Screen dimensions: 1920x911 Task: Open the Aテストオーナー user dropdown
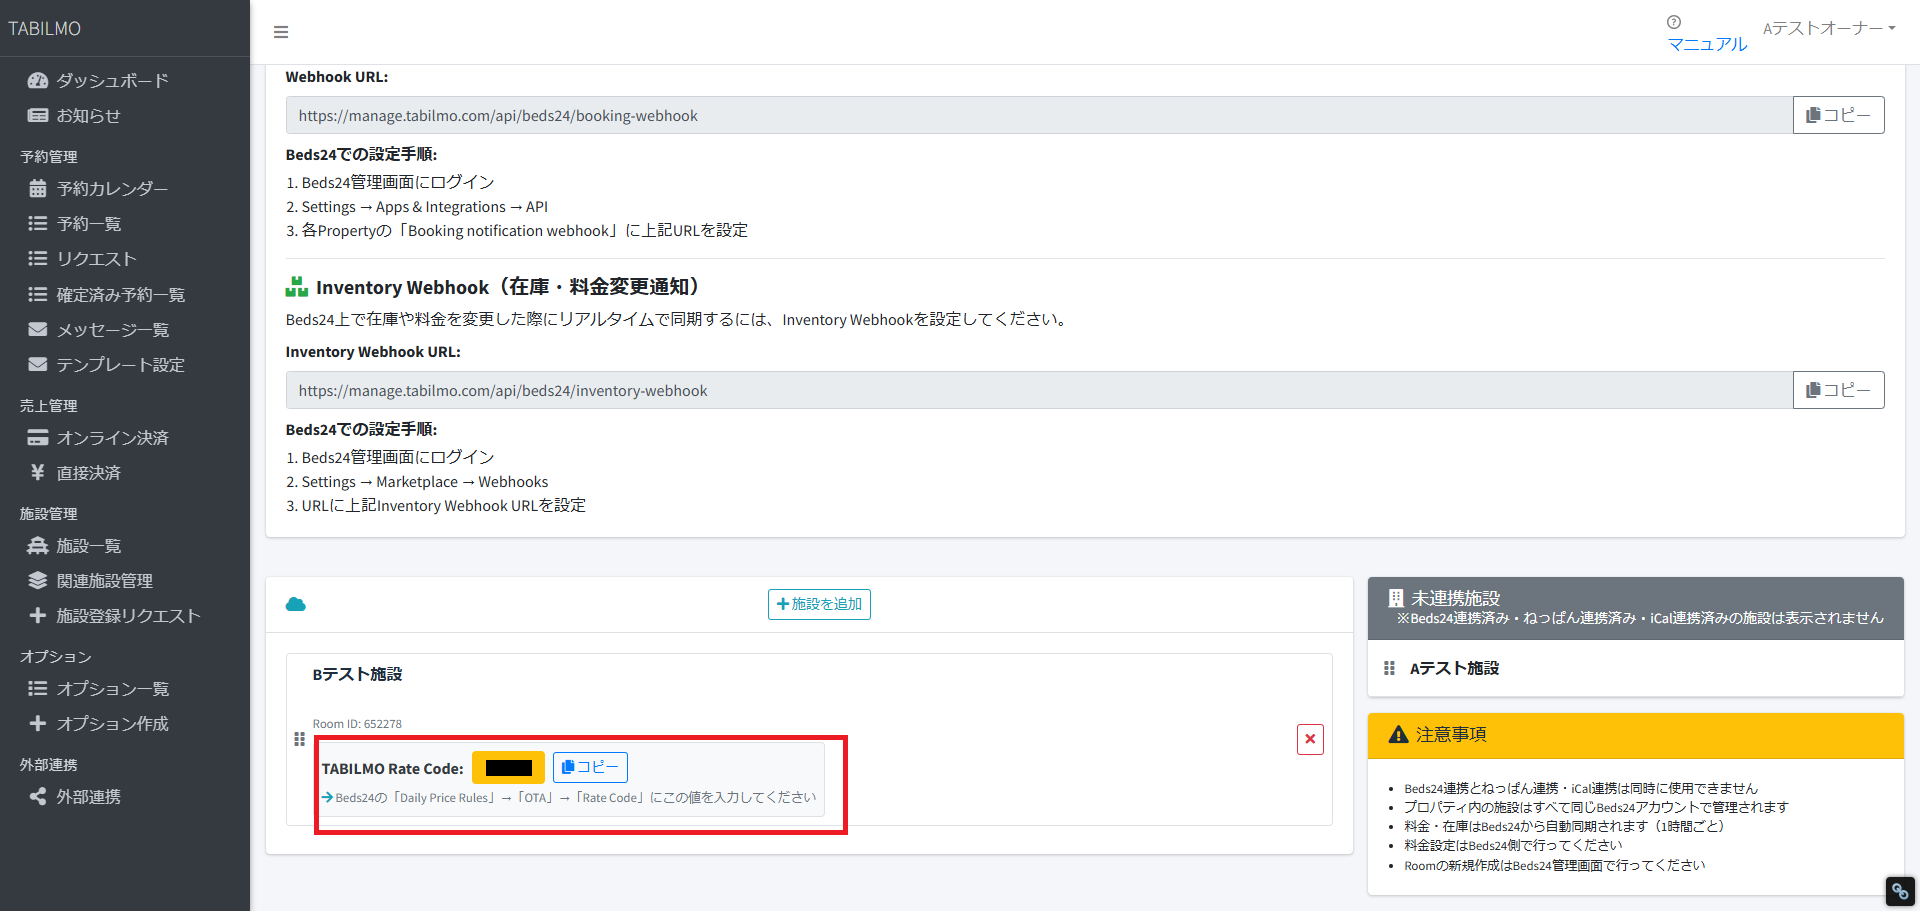(x=1828, y=28)
